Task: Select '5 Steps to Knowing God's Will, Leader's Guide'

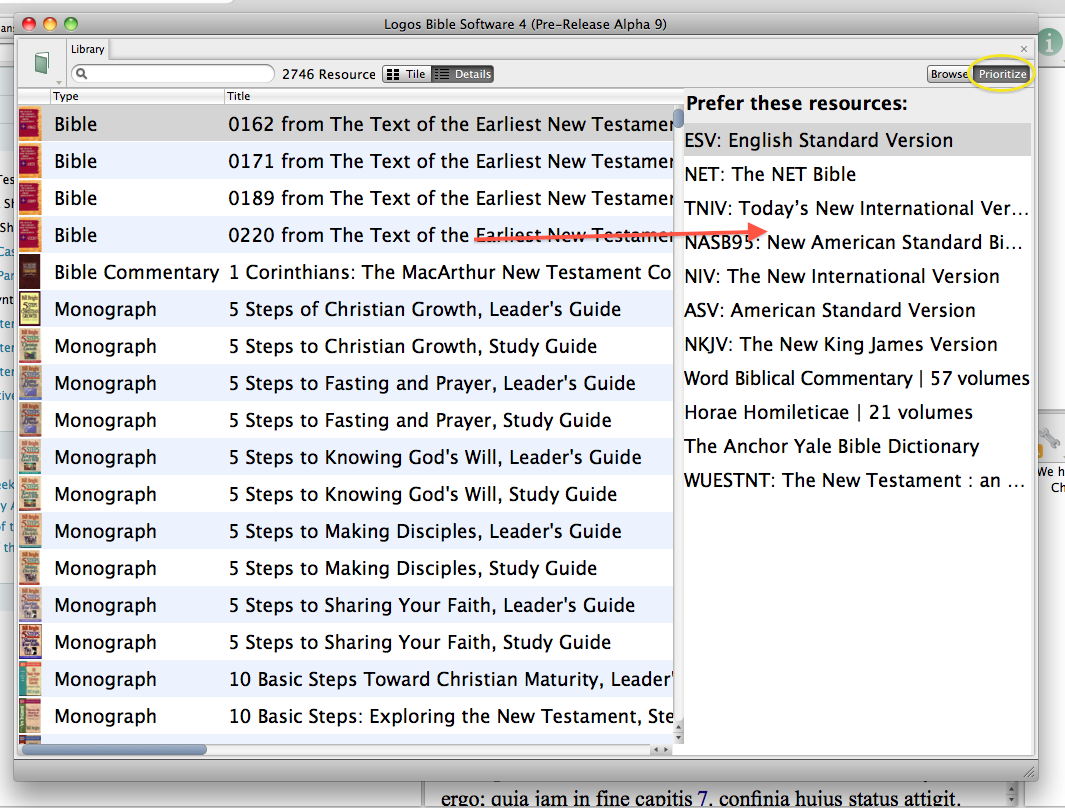Action: [x=435, y=457]
